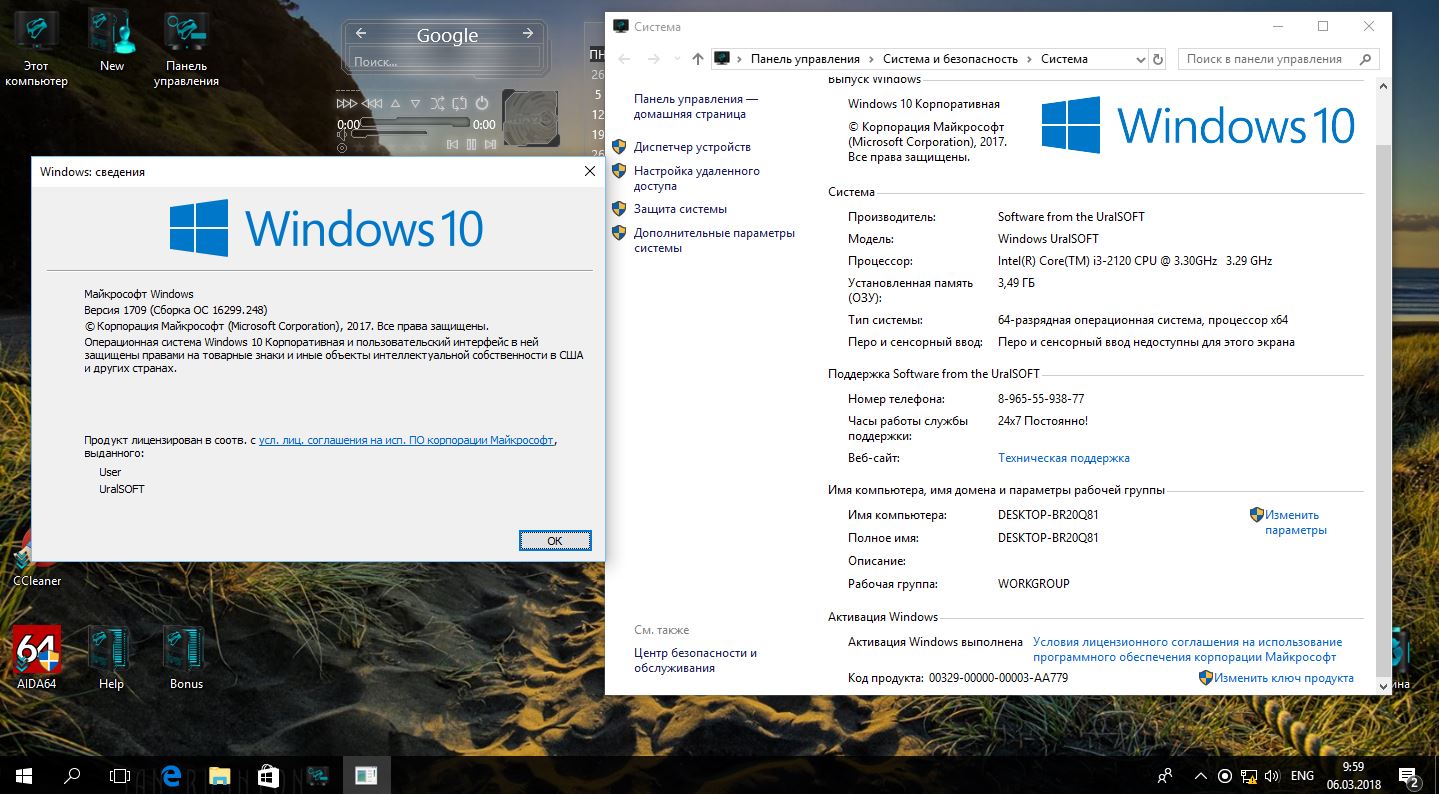The width and height of the screenshot is (1439, 794).
Task: Click the Google widget right arrow
Action: pos(528,34)
